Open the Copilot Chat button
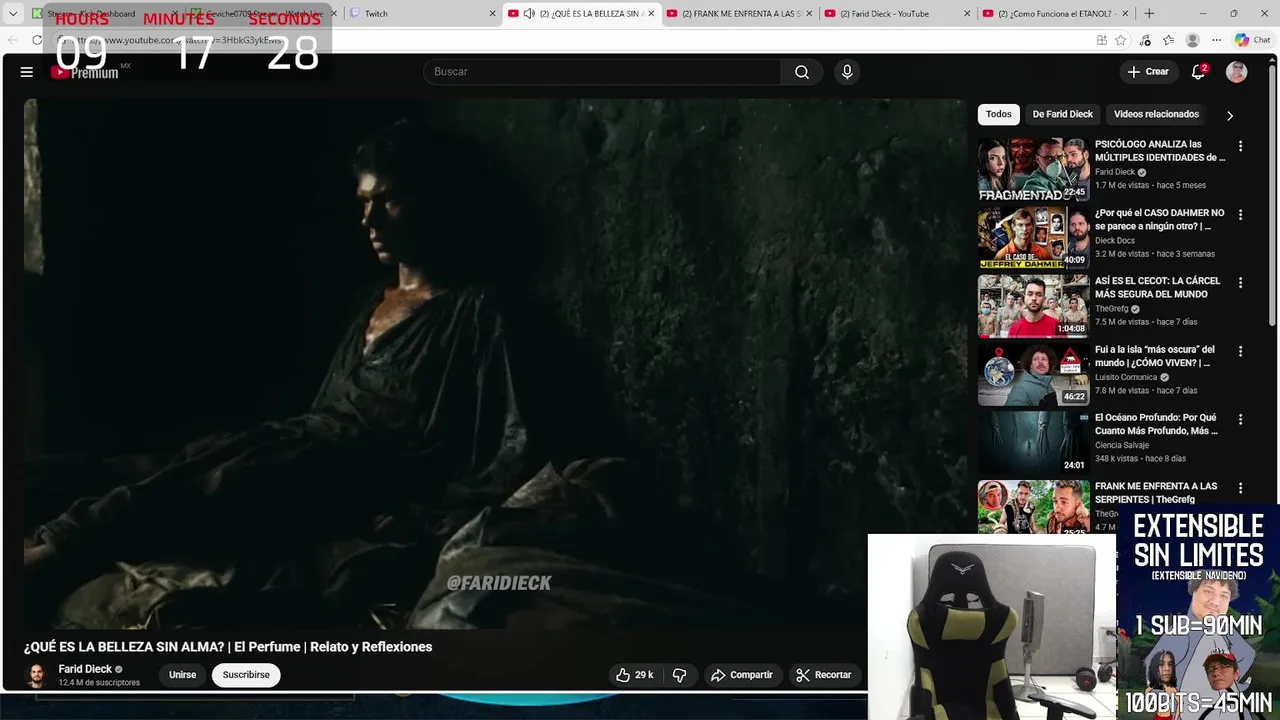This screenshot has height=720, width=1280. (x=1252, y=40)
